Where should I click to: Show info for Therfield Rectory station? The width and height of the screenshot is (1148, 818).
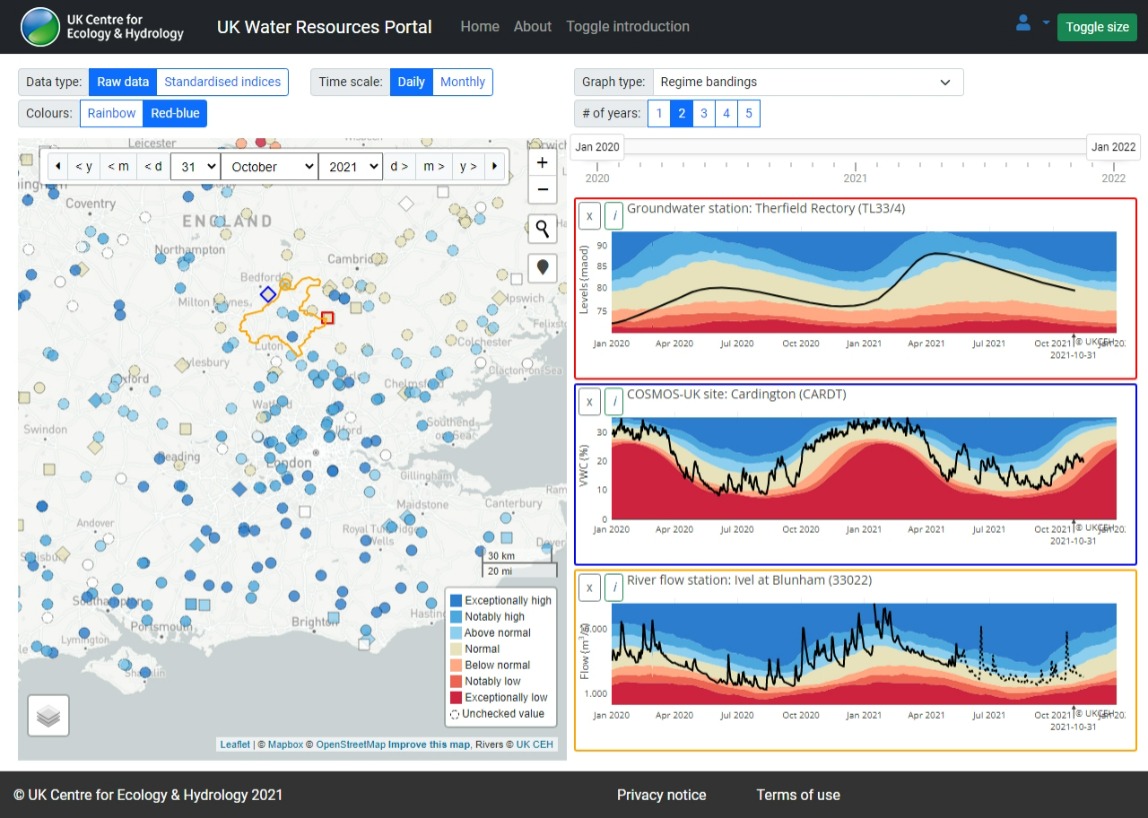(x=614, y=216)
